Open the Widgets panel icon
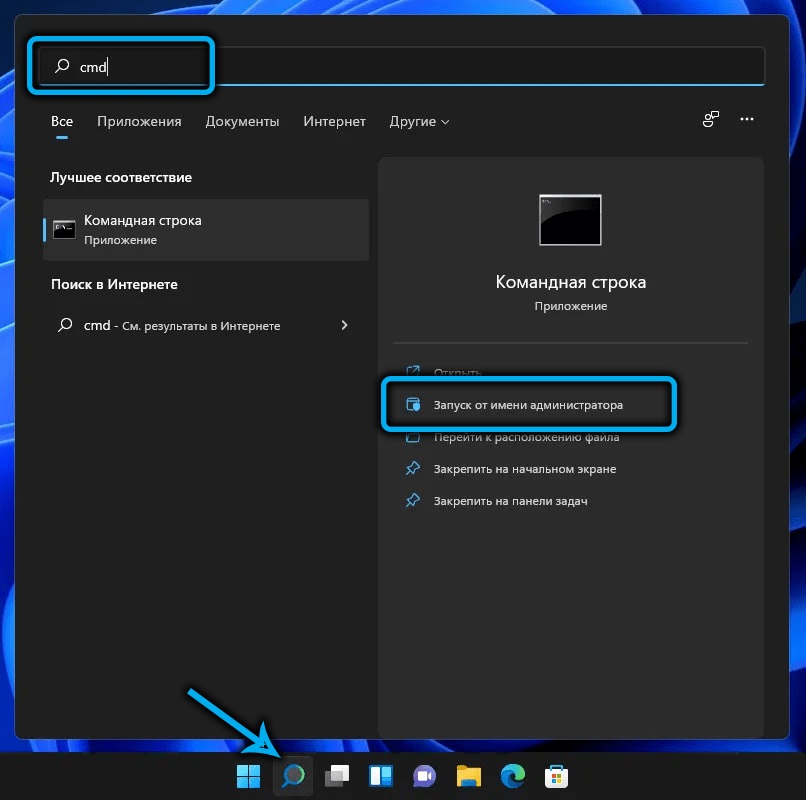This screenshot has width=806, height=800. click(381, 776)
